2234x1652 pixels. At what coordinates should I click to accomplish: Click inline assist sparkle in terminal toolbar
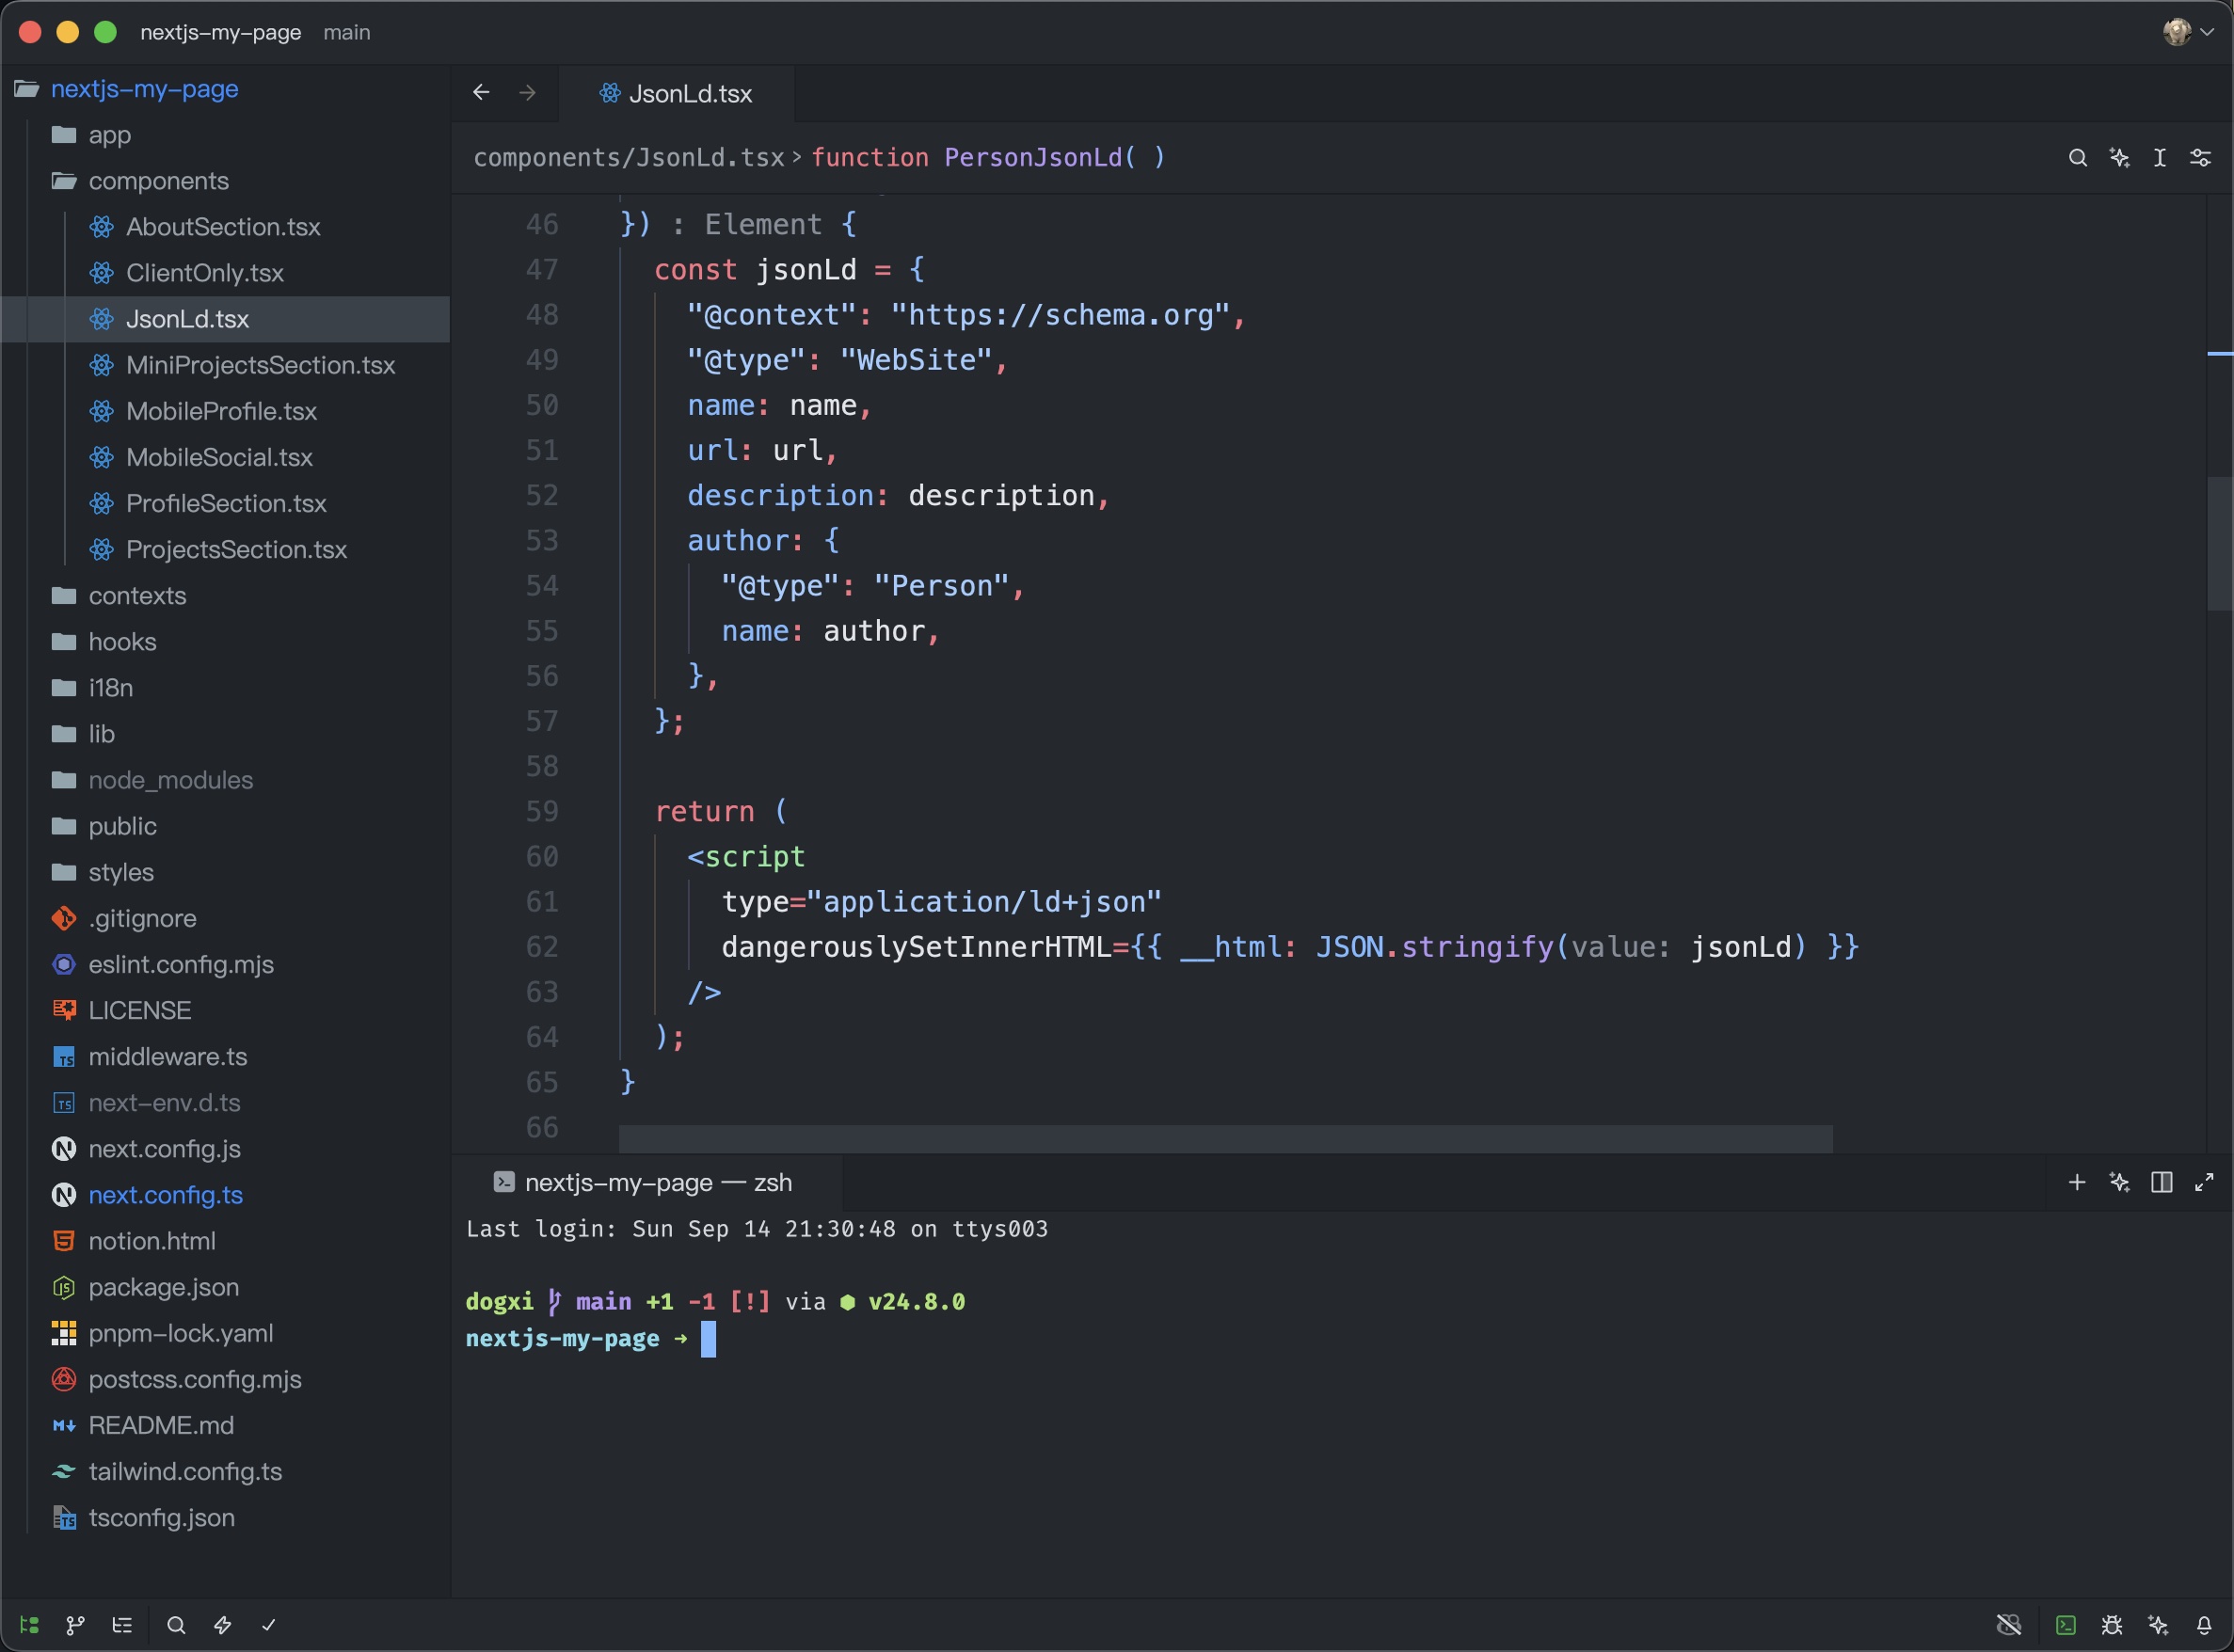2119,1182
